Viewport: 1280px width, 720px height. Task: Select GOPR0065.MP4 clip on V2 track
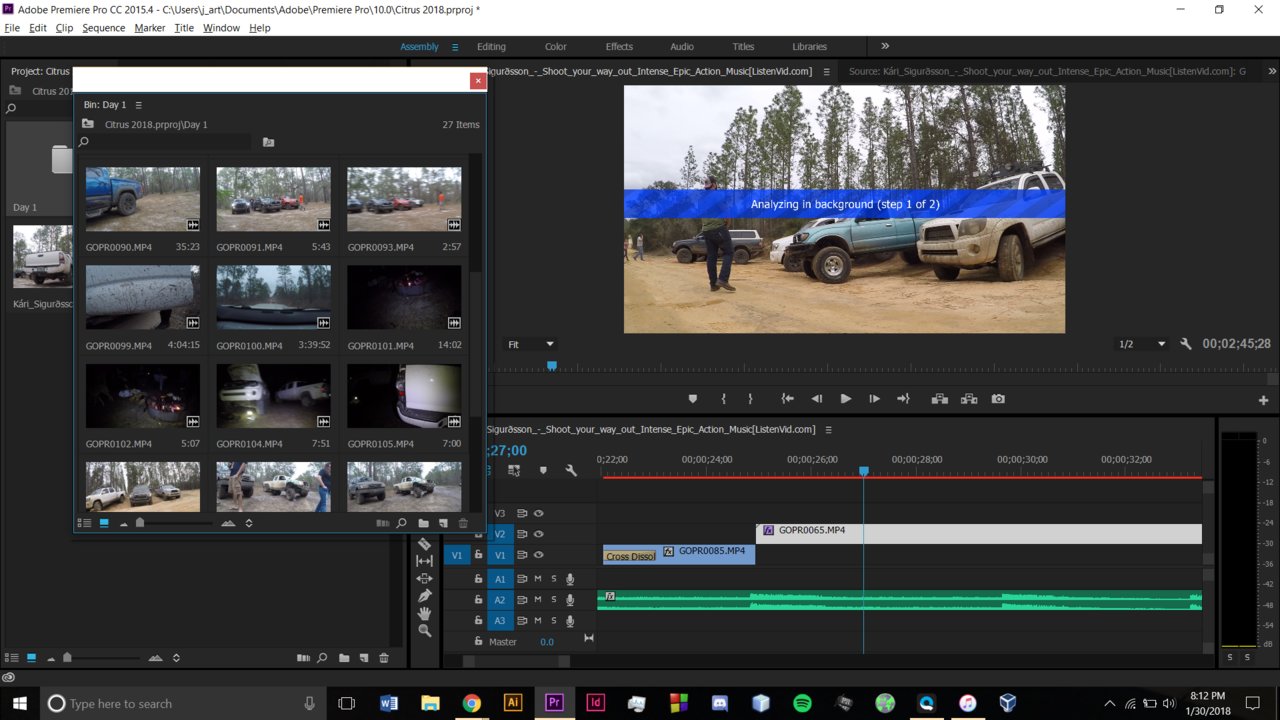(x=979, y=534)
